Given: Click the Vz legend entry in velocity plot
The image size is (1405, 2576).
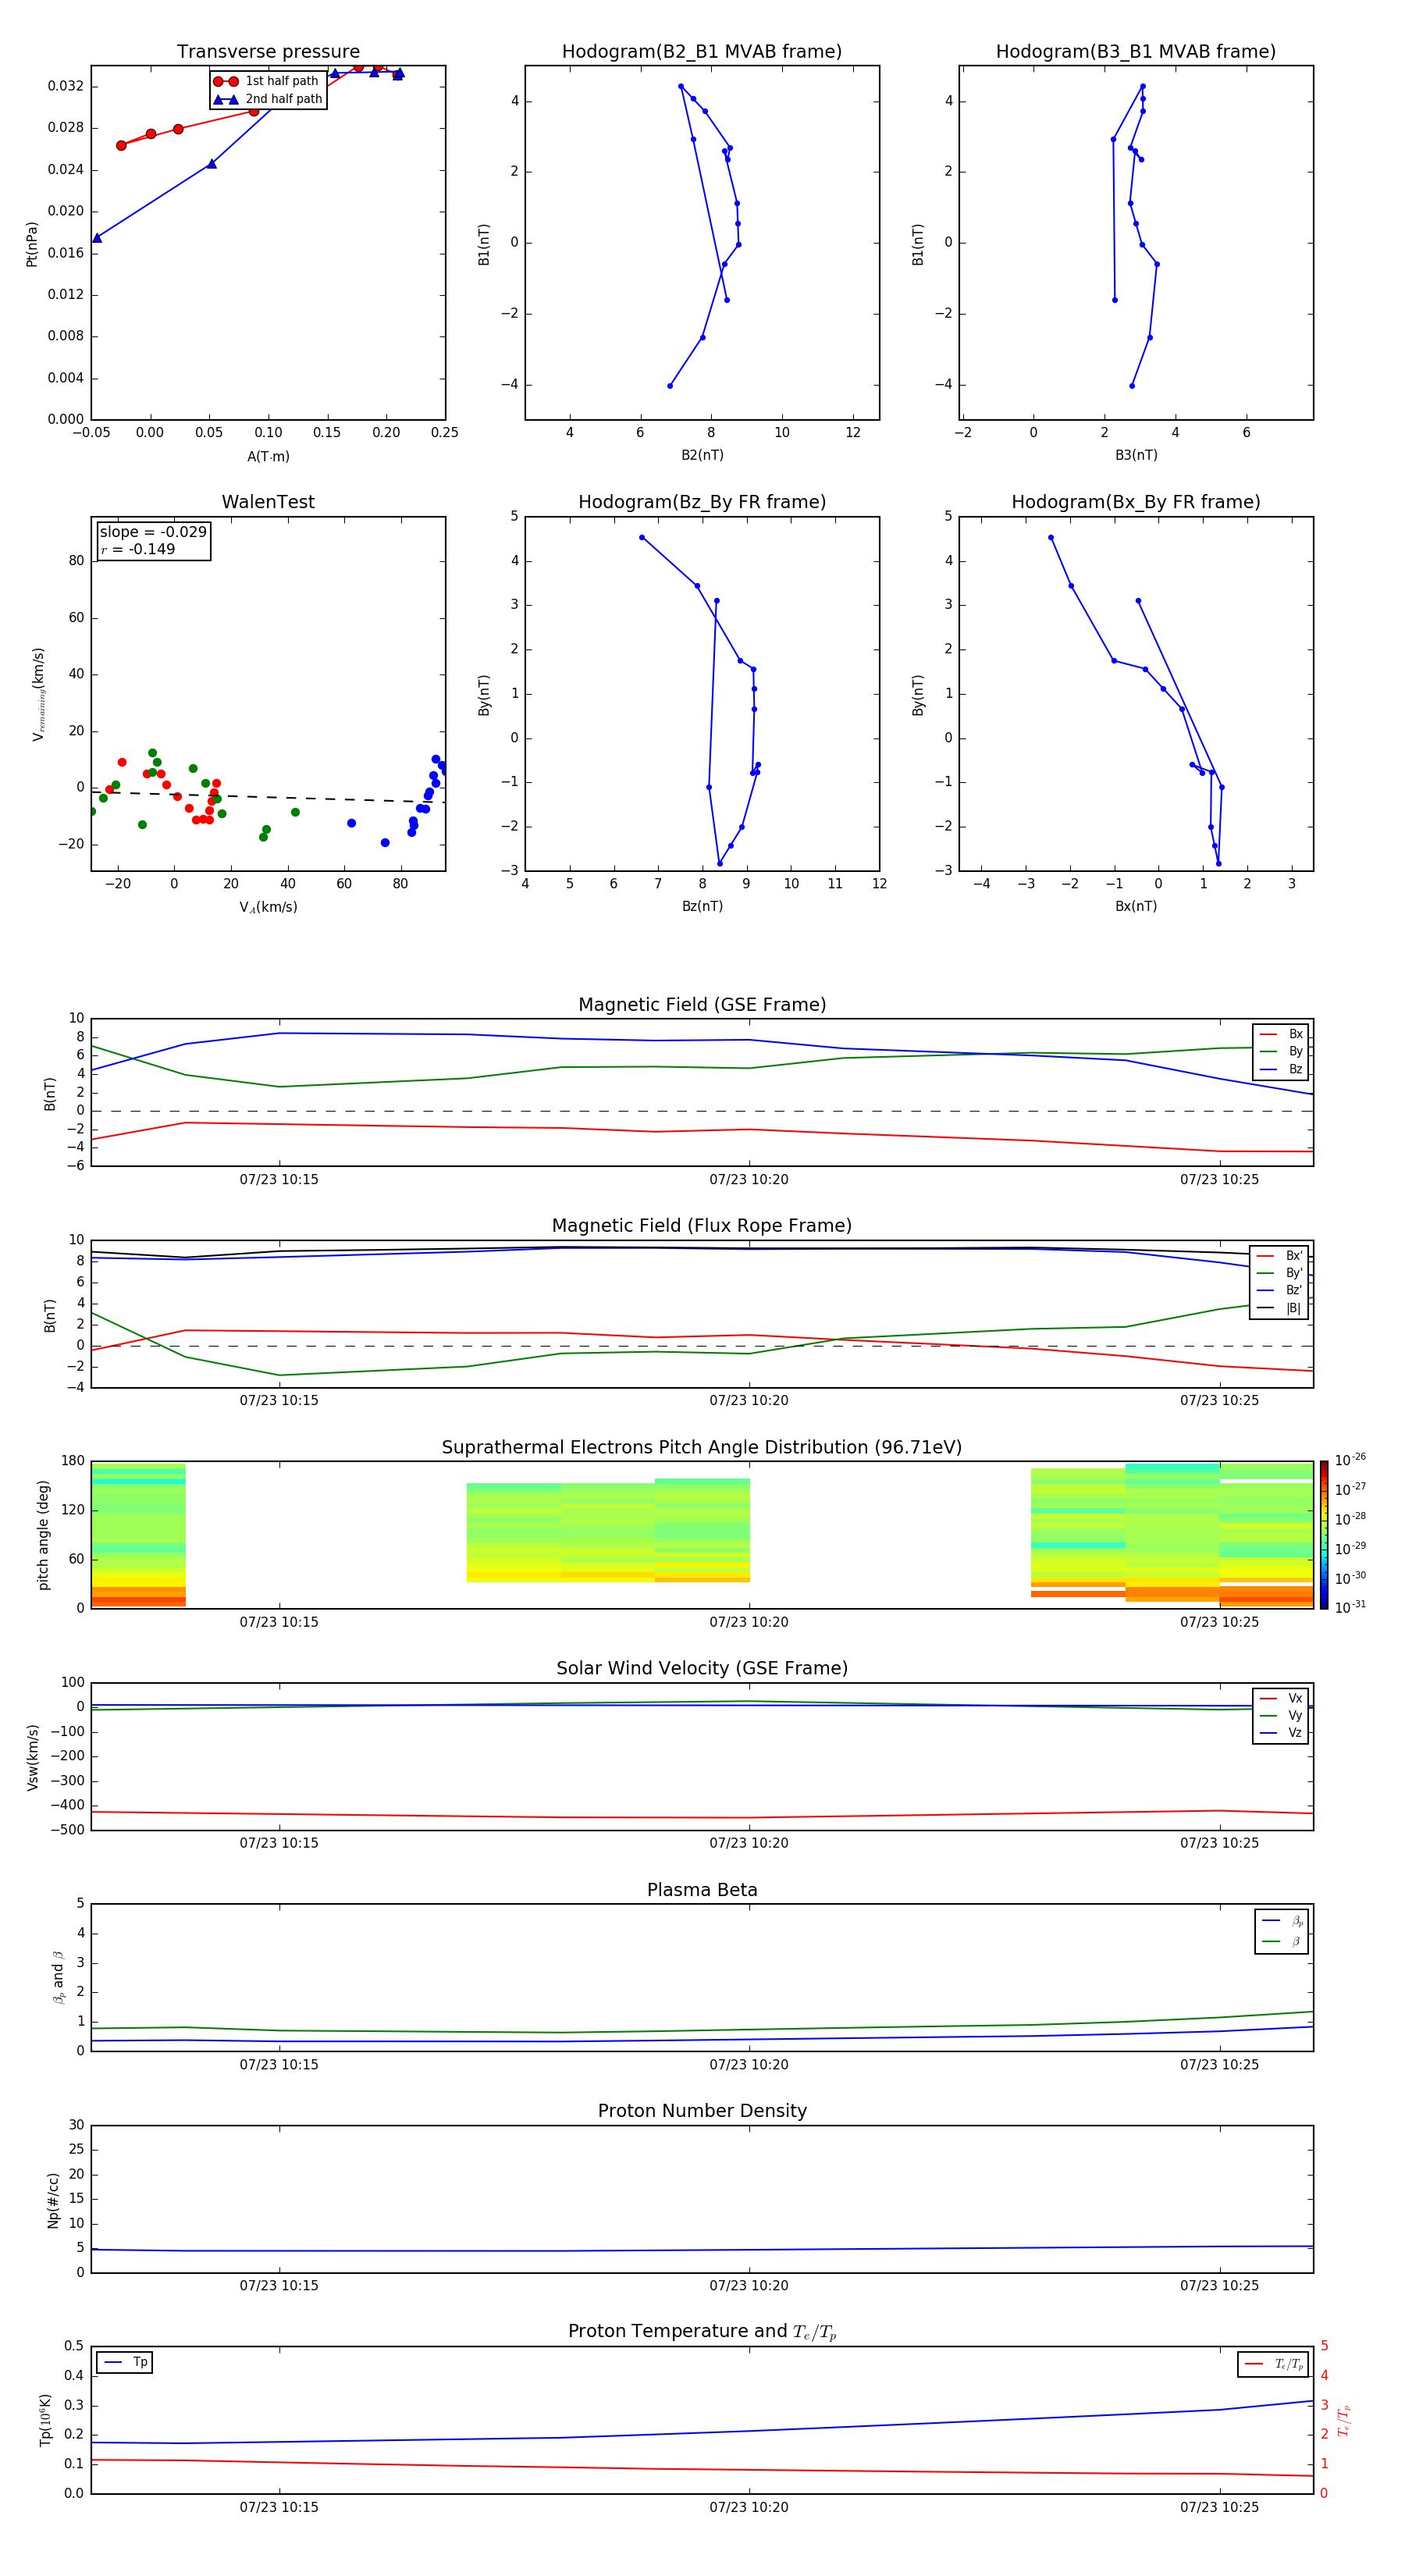Looking at the screenshot, I should [1281, 1733].
